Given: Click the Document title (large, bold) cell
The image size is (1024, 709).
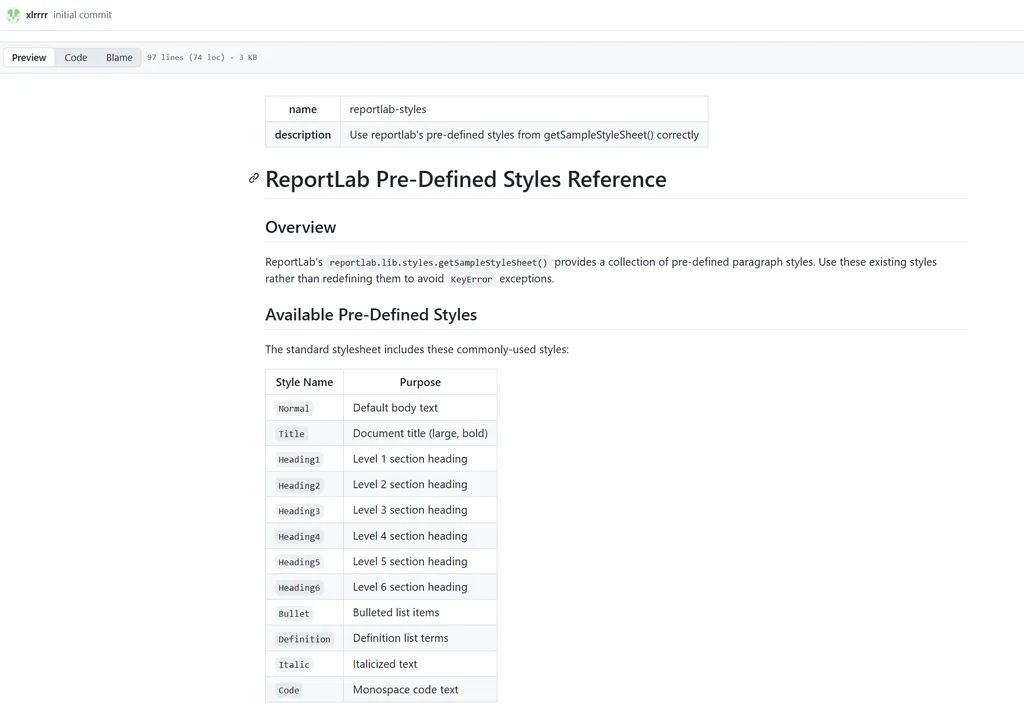Looking at the screenshot, I should coord(420,433).
